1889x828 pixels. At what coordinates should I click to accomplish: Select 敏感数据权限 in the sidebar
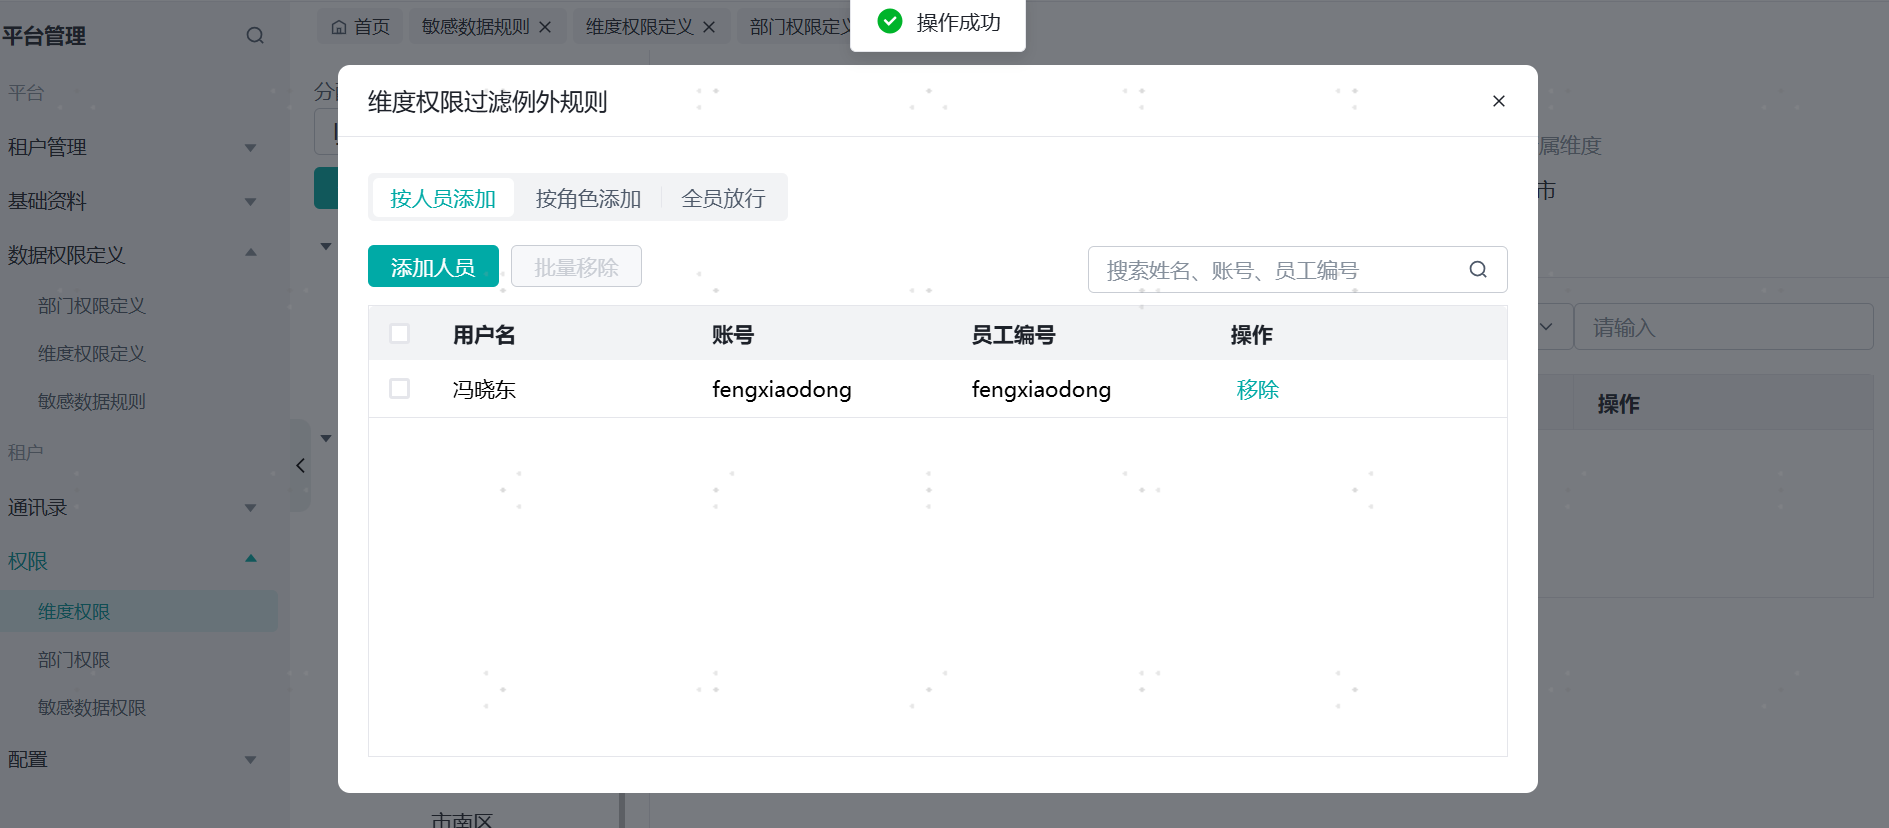coord(92,708)
